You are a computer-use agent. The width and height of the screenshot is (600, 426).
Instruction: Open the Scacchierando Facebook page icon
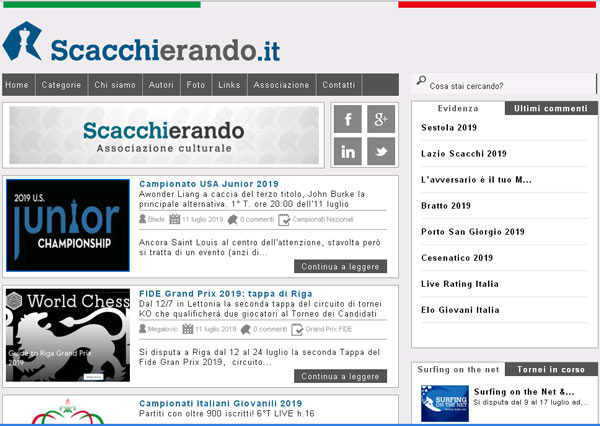pyautogui.click(x=347, y=119)
